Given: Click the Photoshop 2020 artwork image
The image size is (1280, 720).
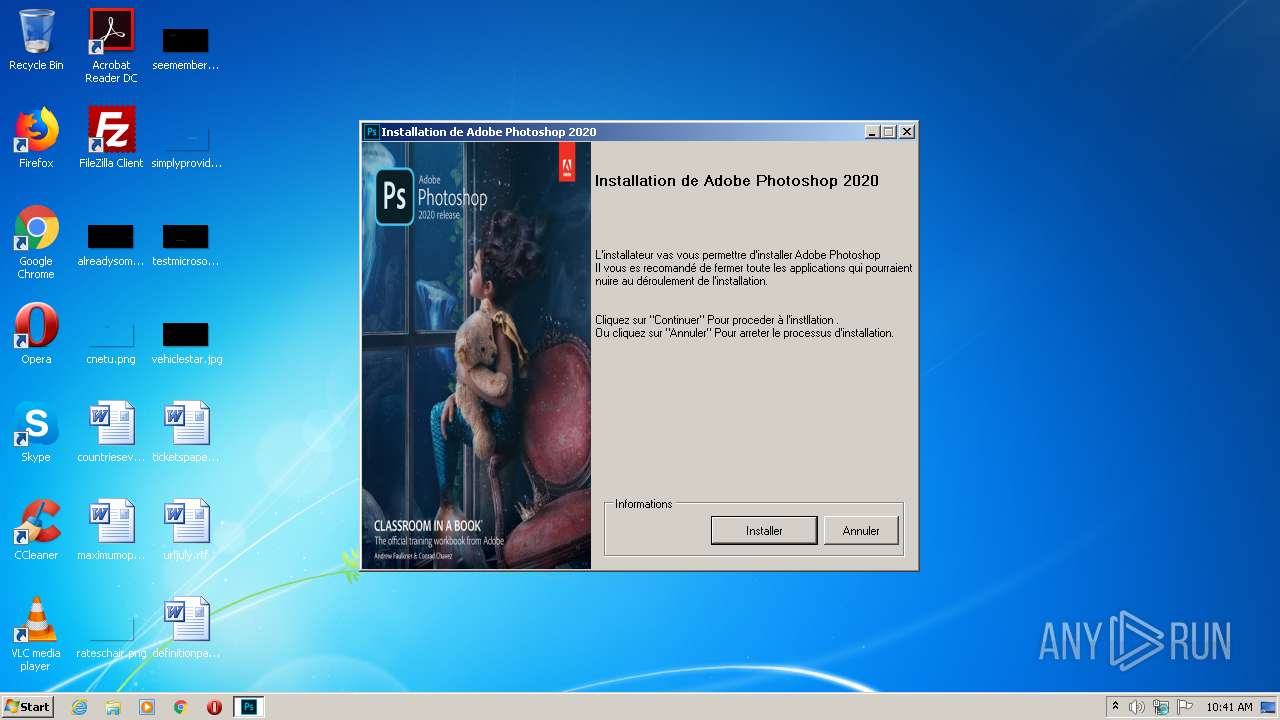Looking at the screenshot, I should coord(476,355).
